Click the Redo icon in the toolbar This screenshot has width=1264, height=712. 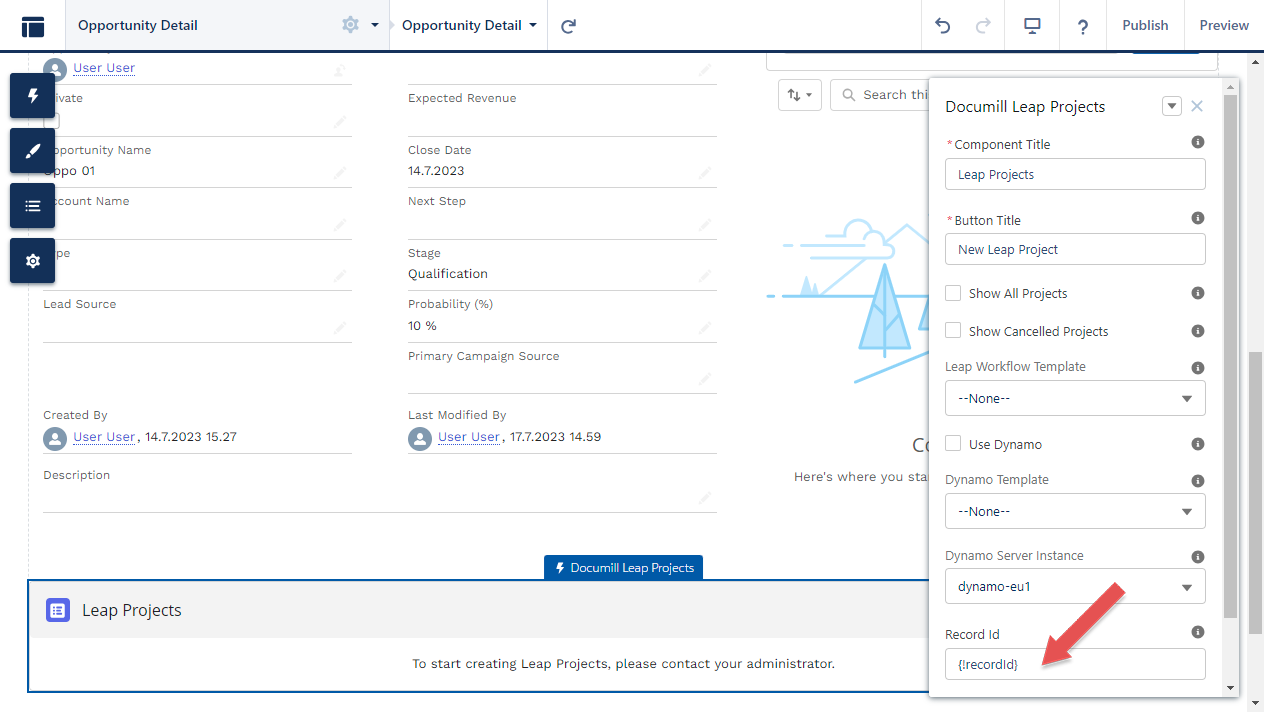[x=985, y=26]
